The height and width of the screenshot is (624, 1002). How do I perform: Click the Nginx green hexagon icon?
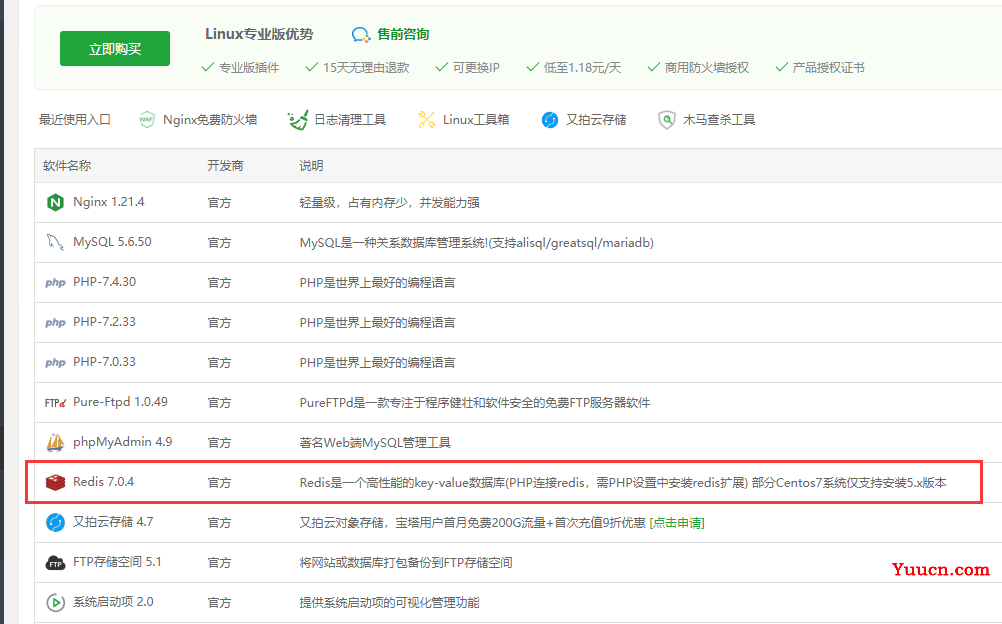tap(56, 203)
